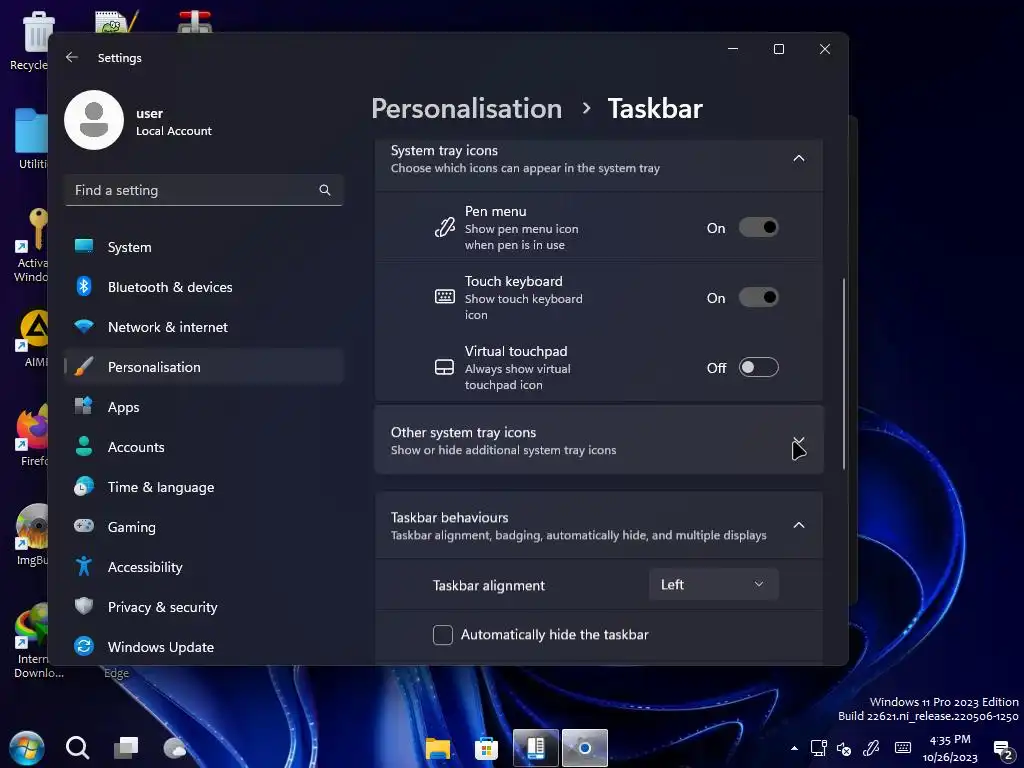Click the Gaming controller icon
1024x768 pixels.
pyautogui.click(x=84, y=526)
